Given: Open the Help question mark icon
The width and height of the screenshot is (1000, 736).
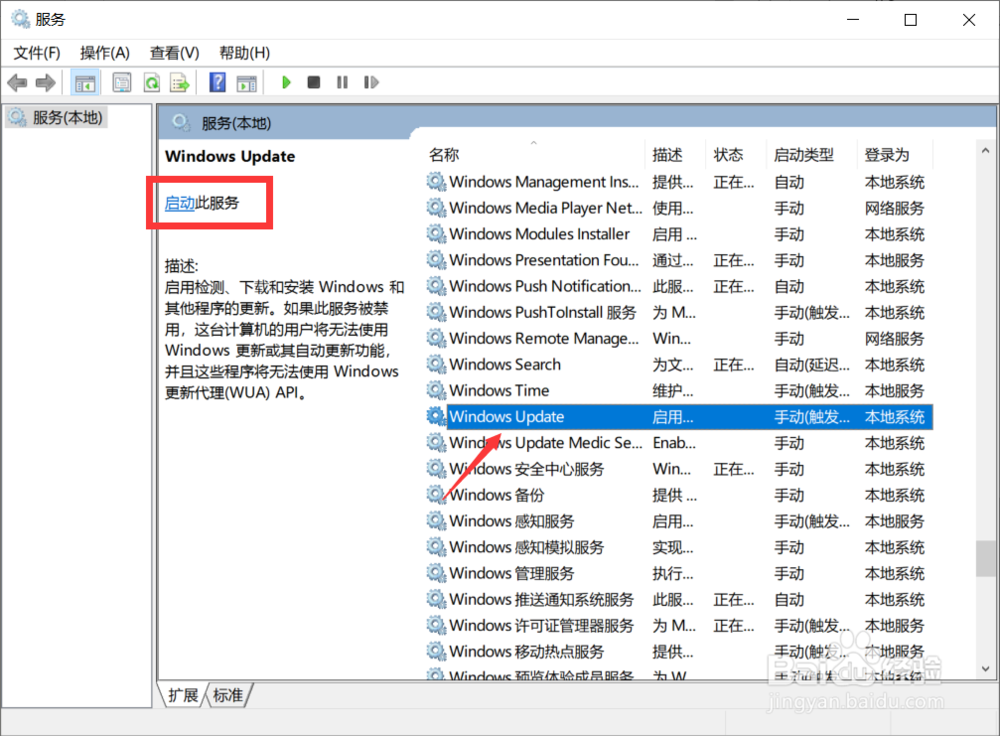Looking at the screenshot, I should [217, 82].
